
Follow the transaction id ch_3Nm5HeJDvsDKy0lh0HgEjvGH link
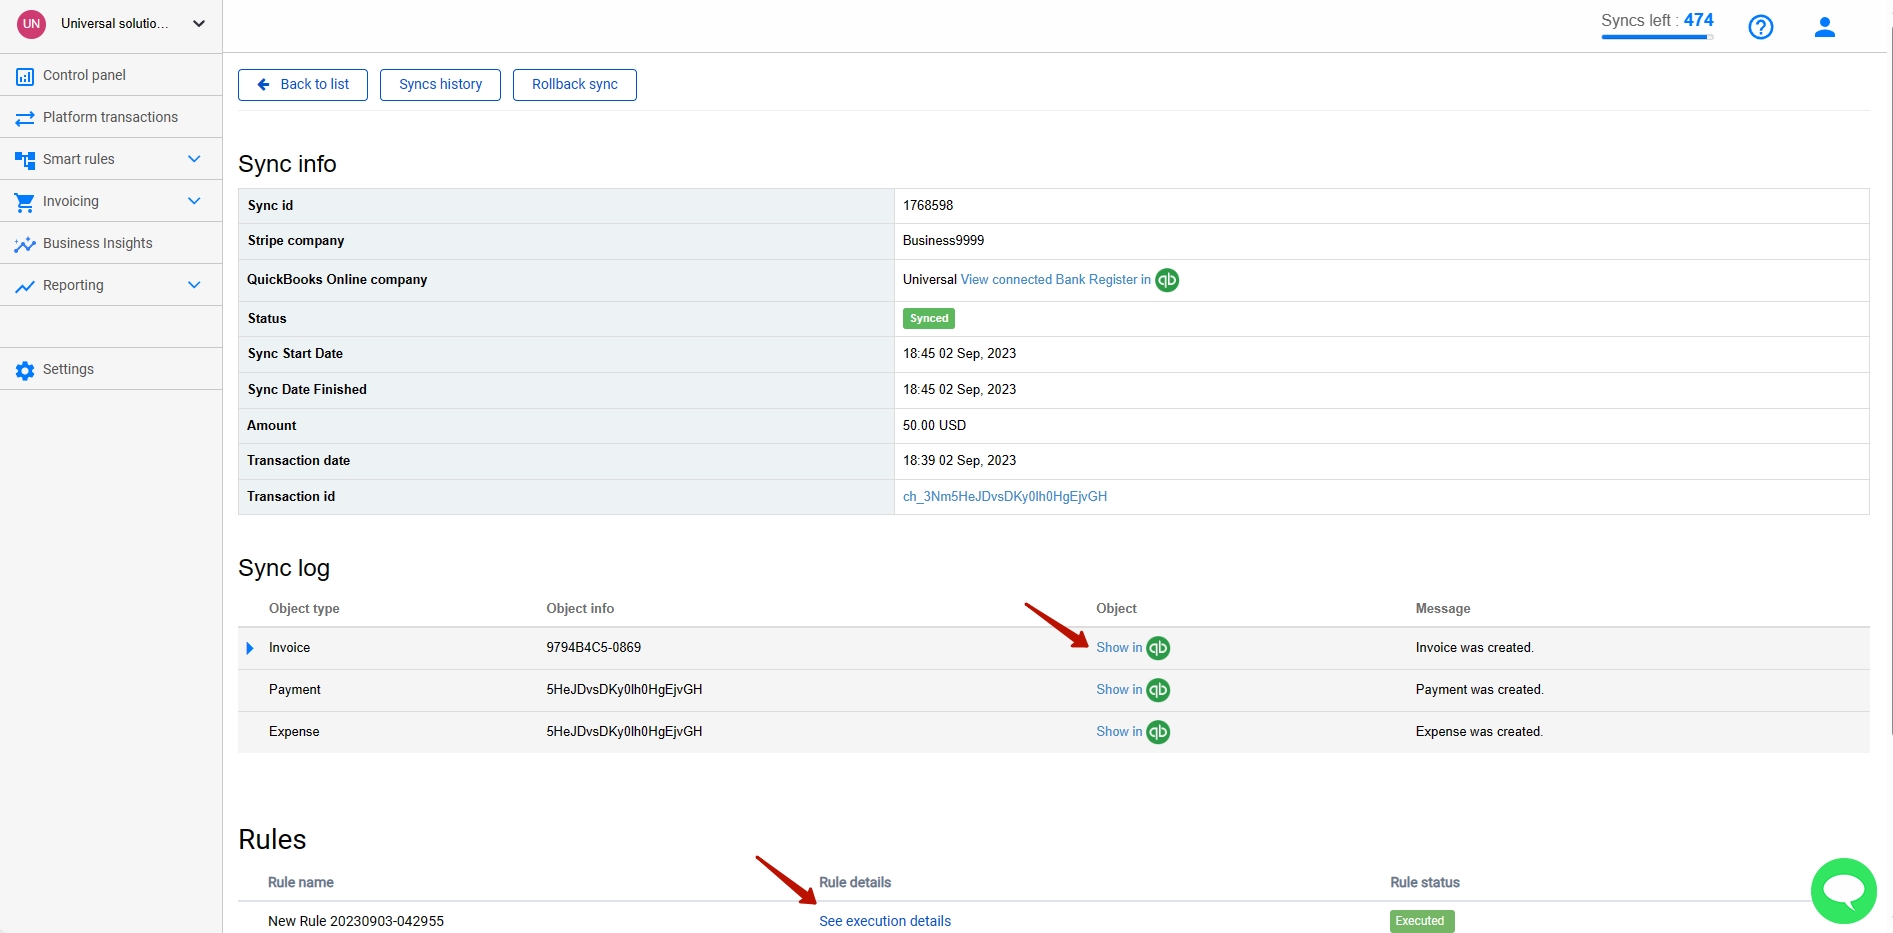1004,496
